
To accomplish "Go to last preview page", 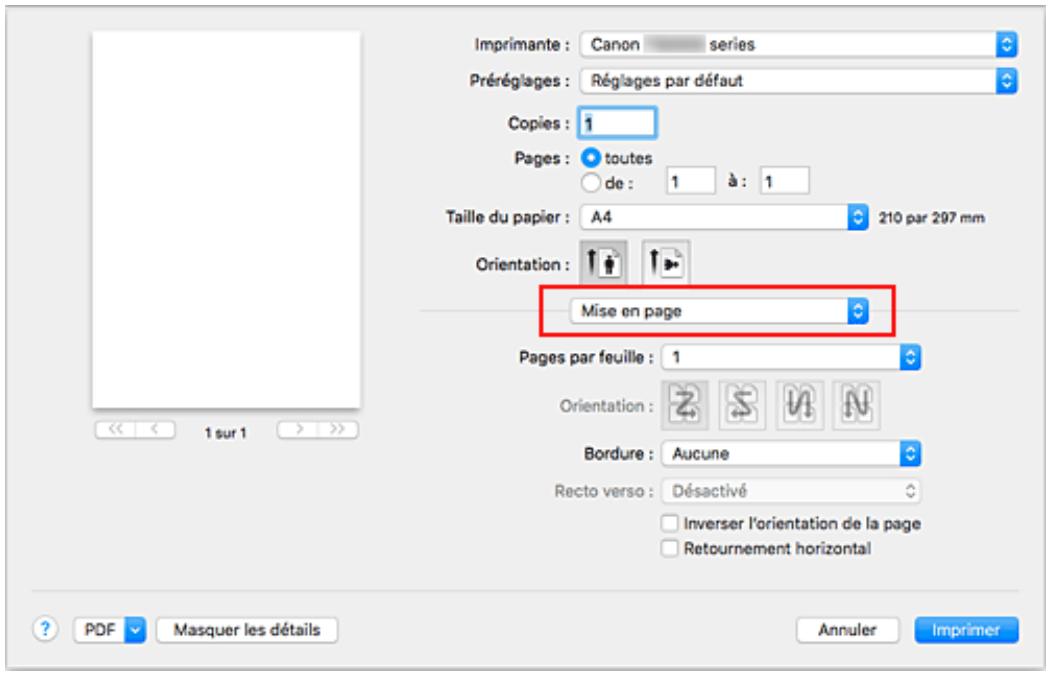I will (x=338, y=429).
